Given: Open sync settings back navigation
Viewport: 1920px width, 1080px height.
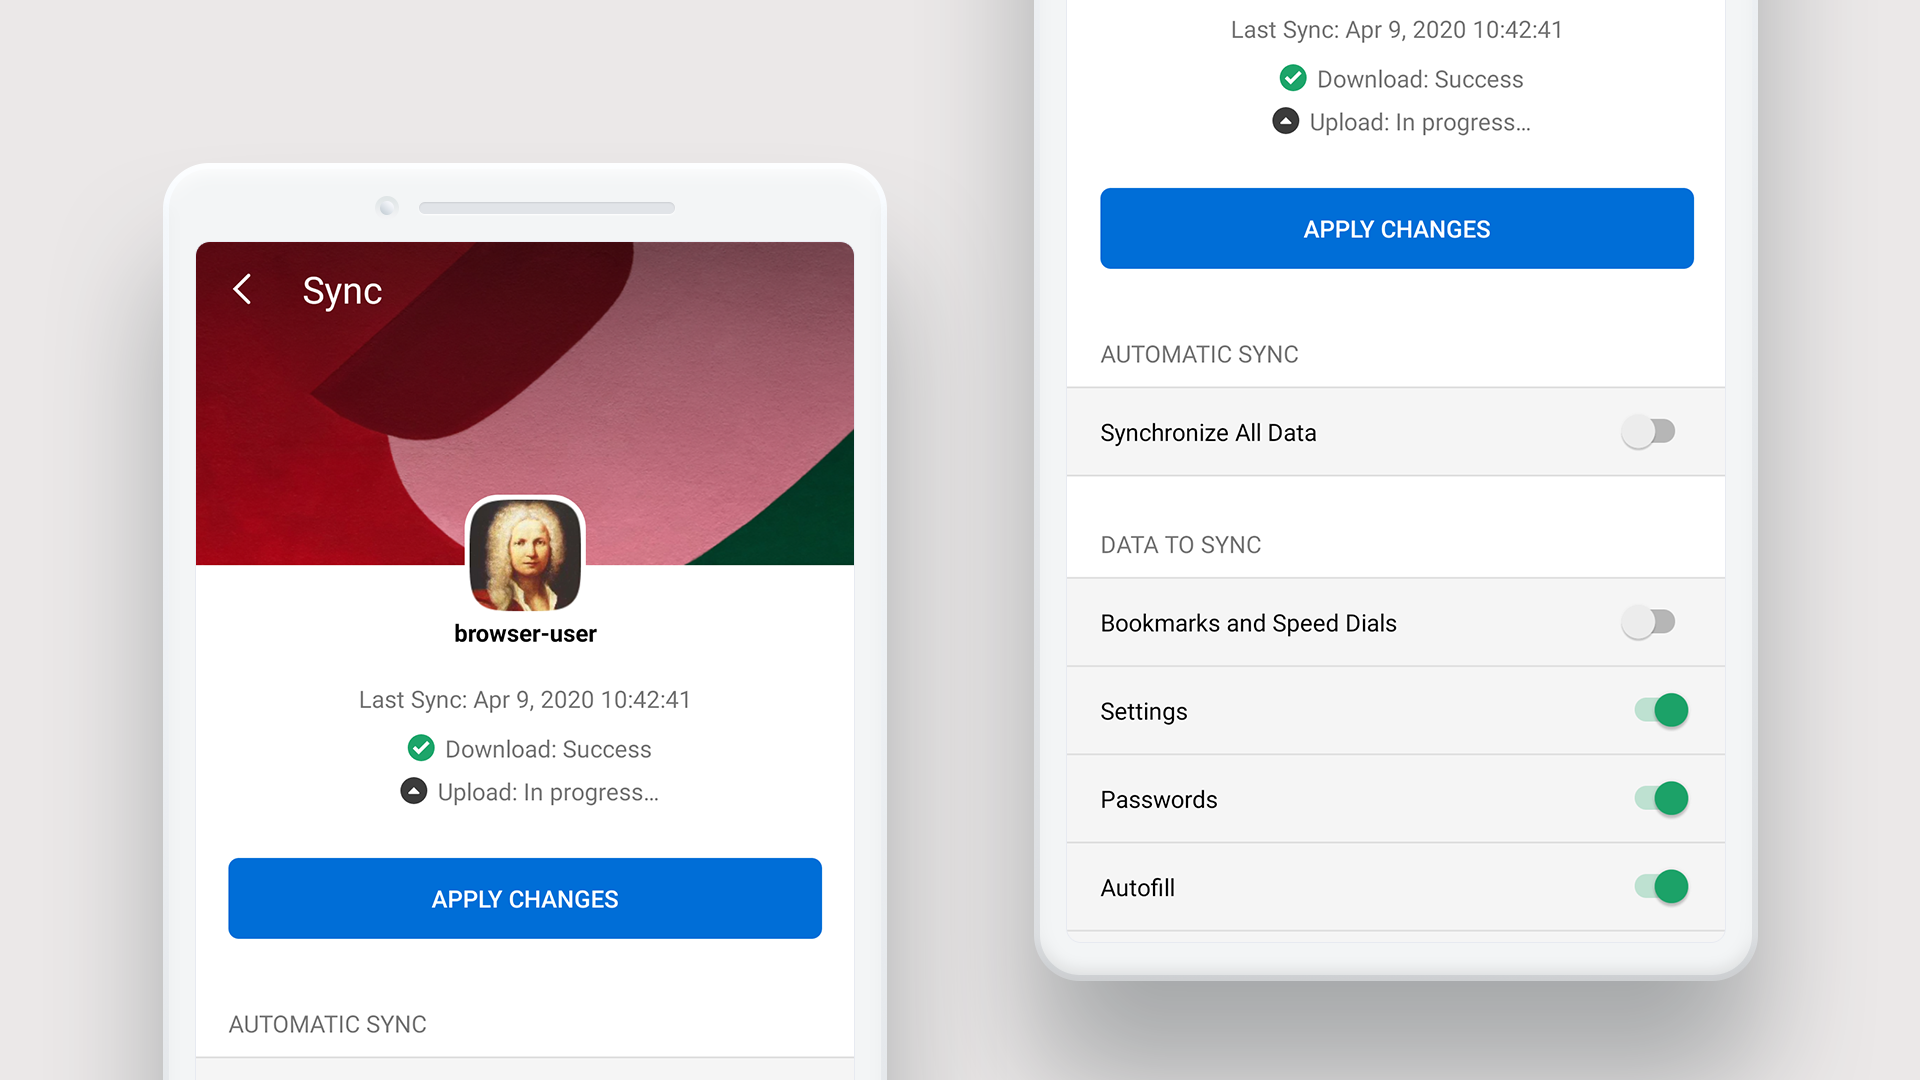Looking at the screenshot, I should tap(244, 287).
